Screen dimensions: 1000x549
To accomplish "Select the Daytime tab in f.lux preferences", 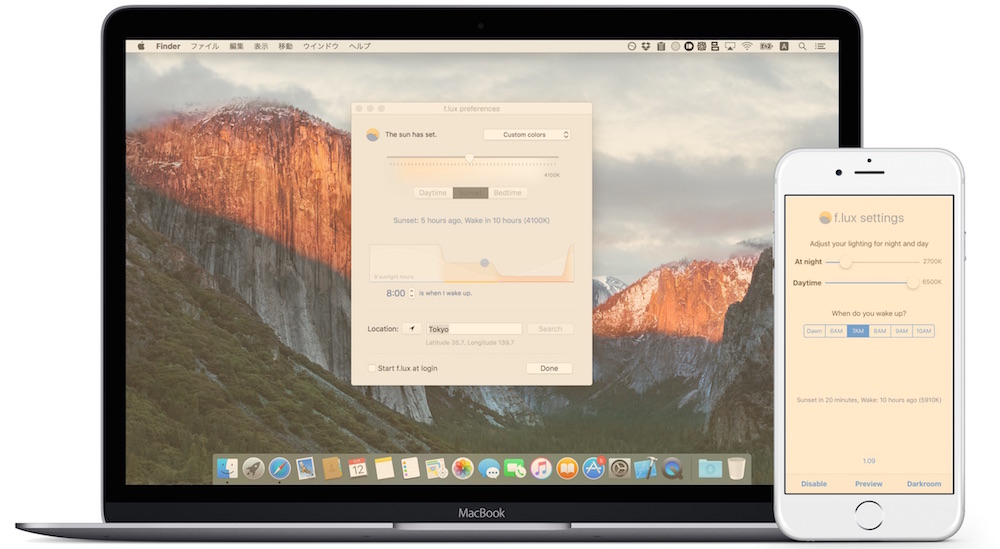I will click(432, 193).
